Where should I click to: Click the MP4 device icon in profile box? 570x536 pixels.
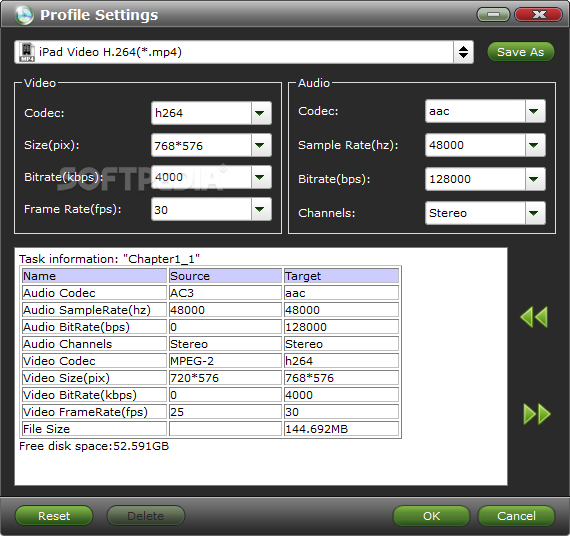[27, 52]
